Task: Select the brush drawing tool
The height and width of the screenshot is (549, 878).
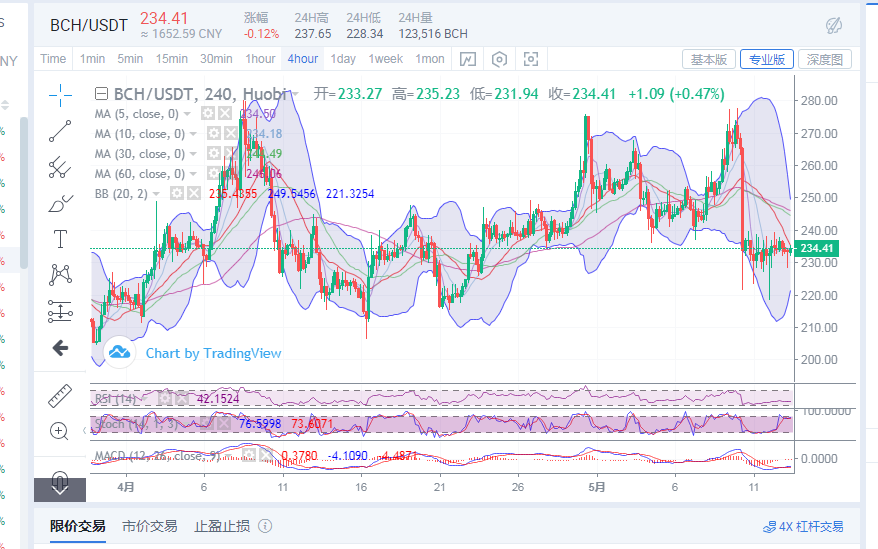Action: 60,203
